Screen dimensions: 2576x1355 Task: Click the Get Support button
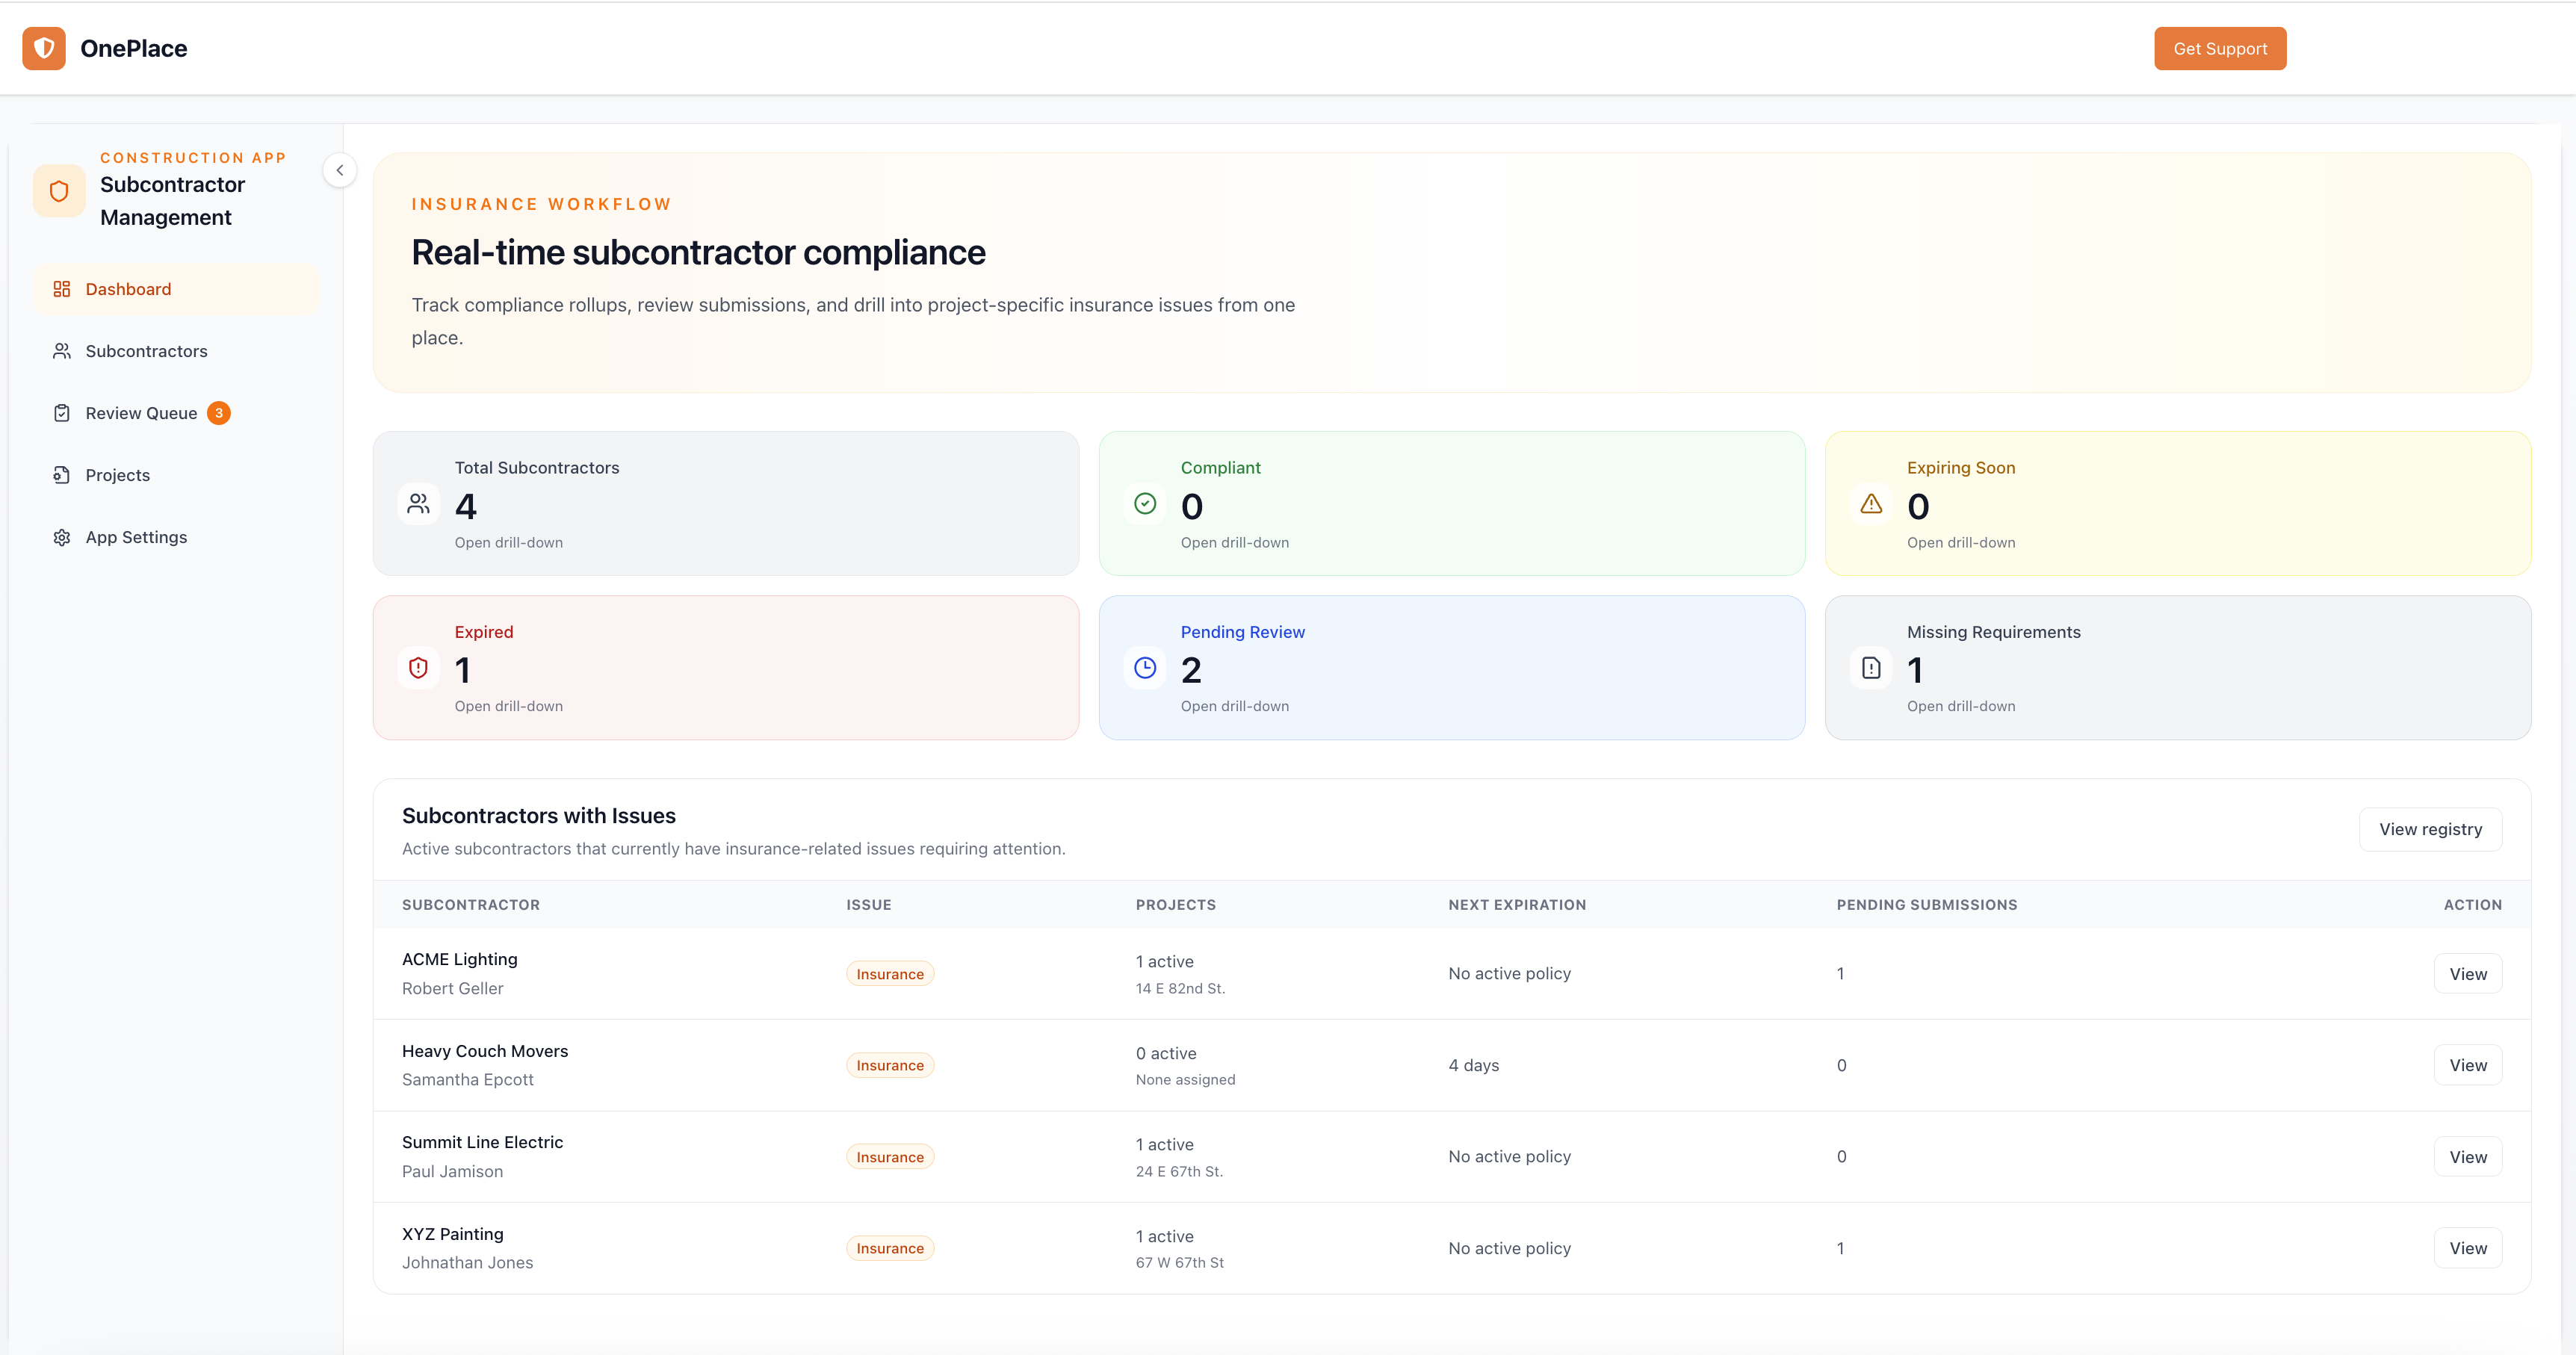[2219, 48]
